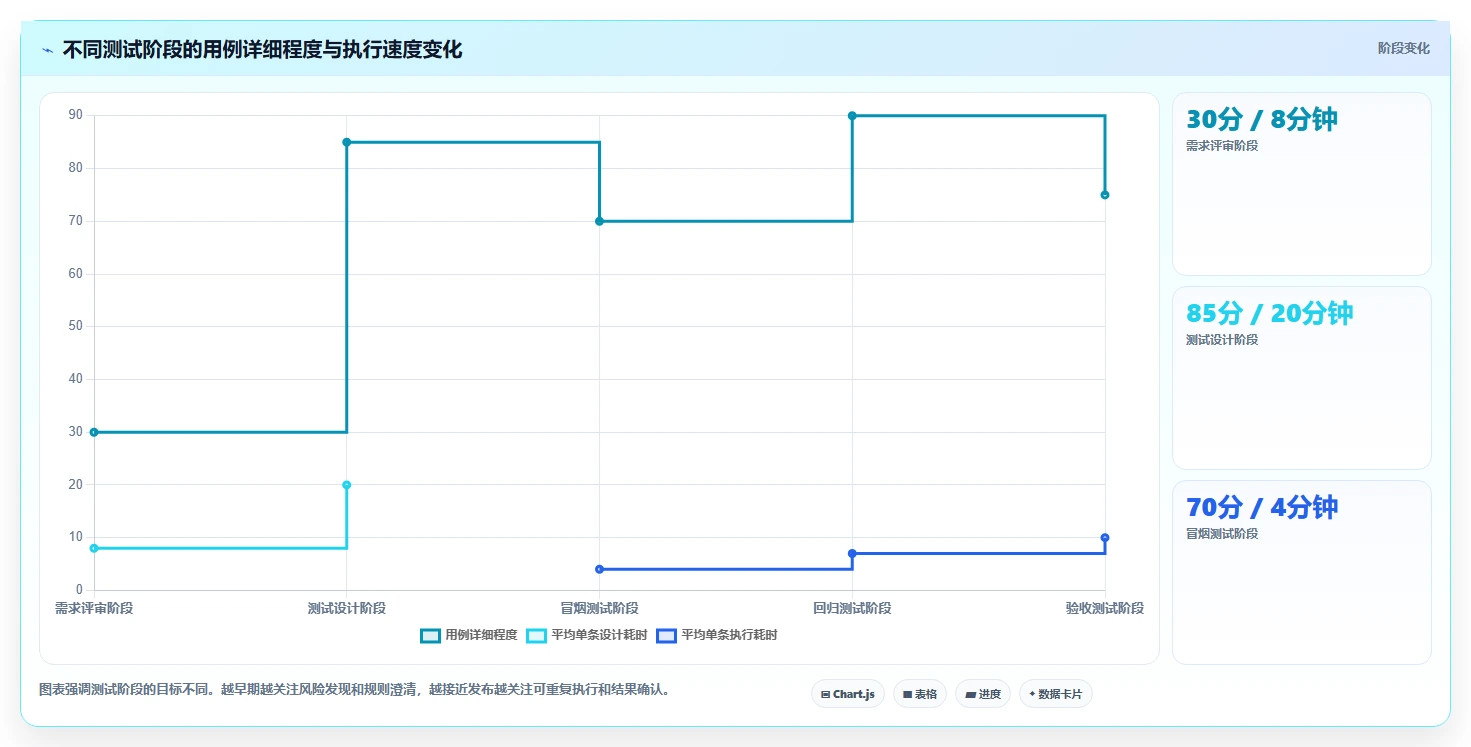Toggle the 平均单条设计耗时 legend item
Image resolution: width=1471 pixels, height=747 pixels.
pyautogui.click(x=586, y=635)
